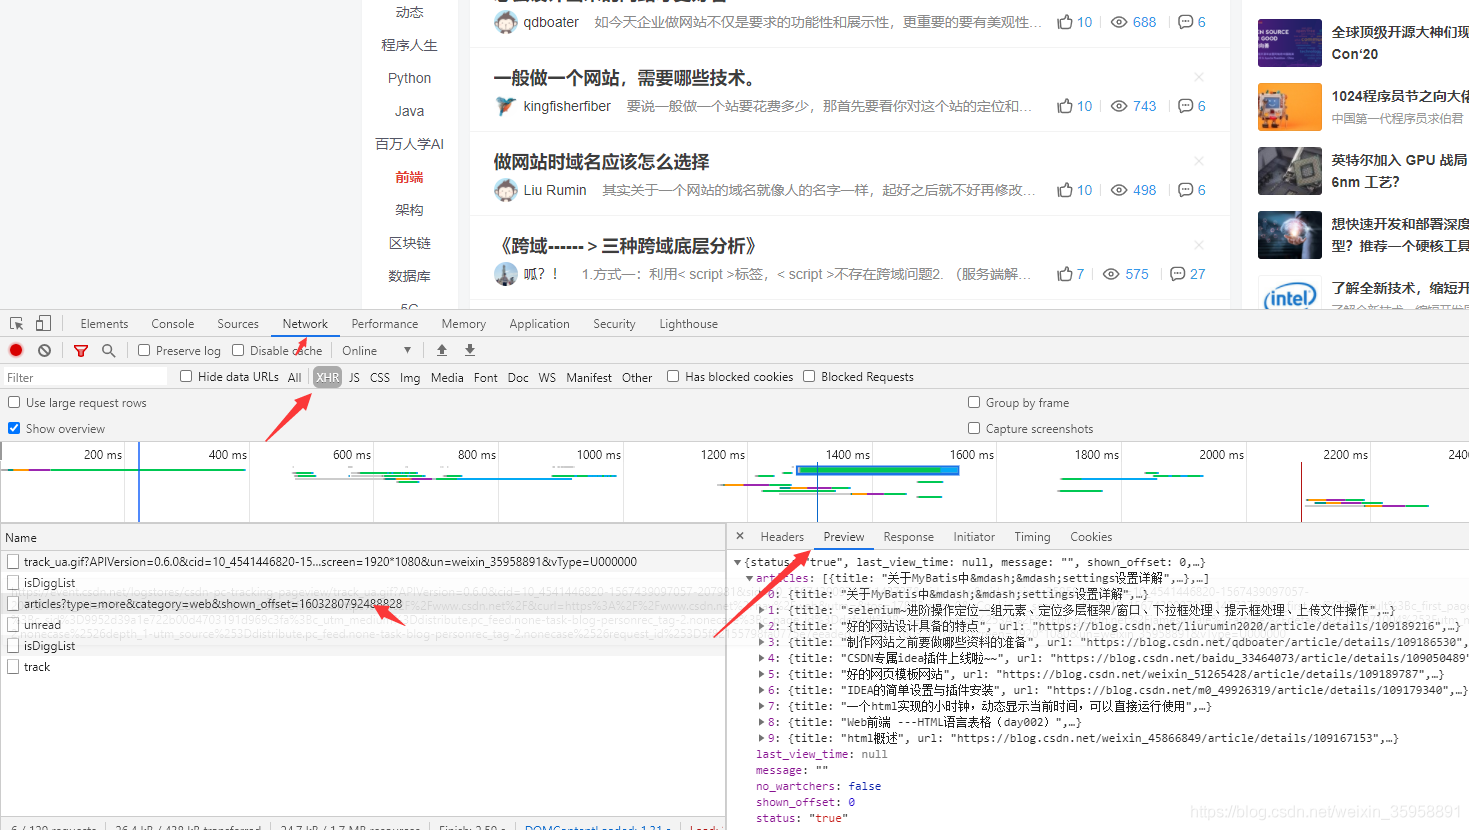Screen dimensions: 1469x830
Task: Filter requests by XHR type
Action: pyautogui.click(x=328, y=377)
